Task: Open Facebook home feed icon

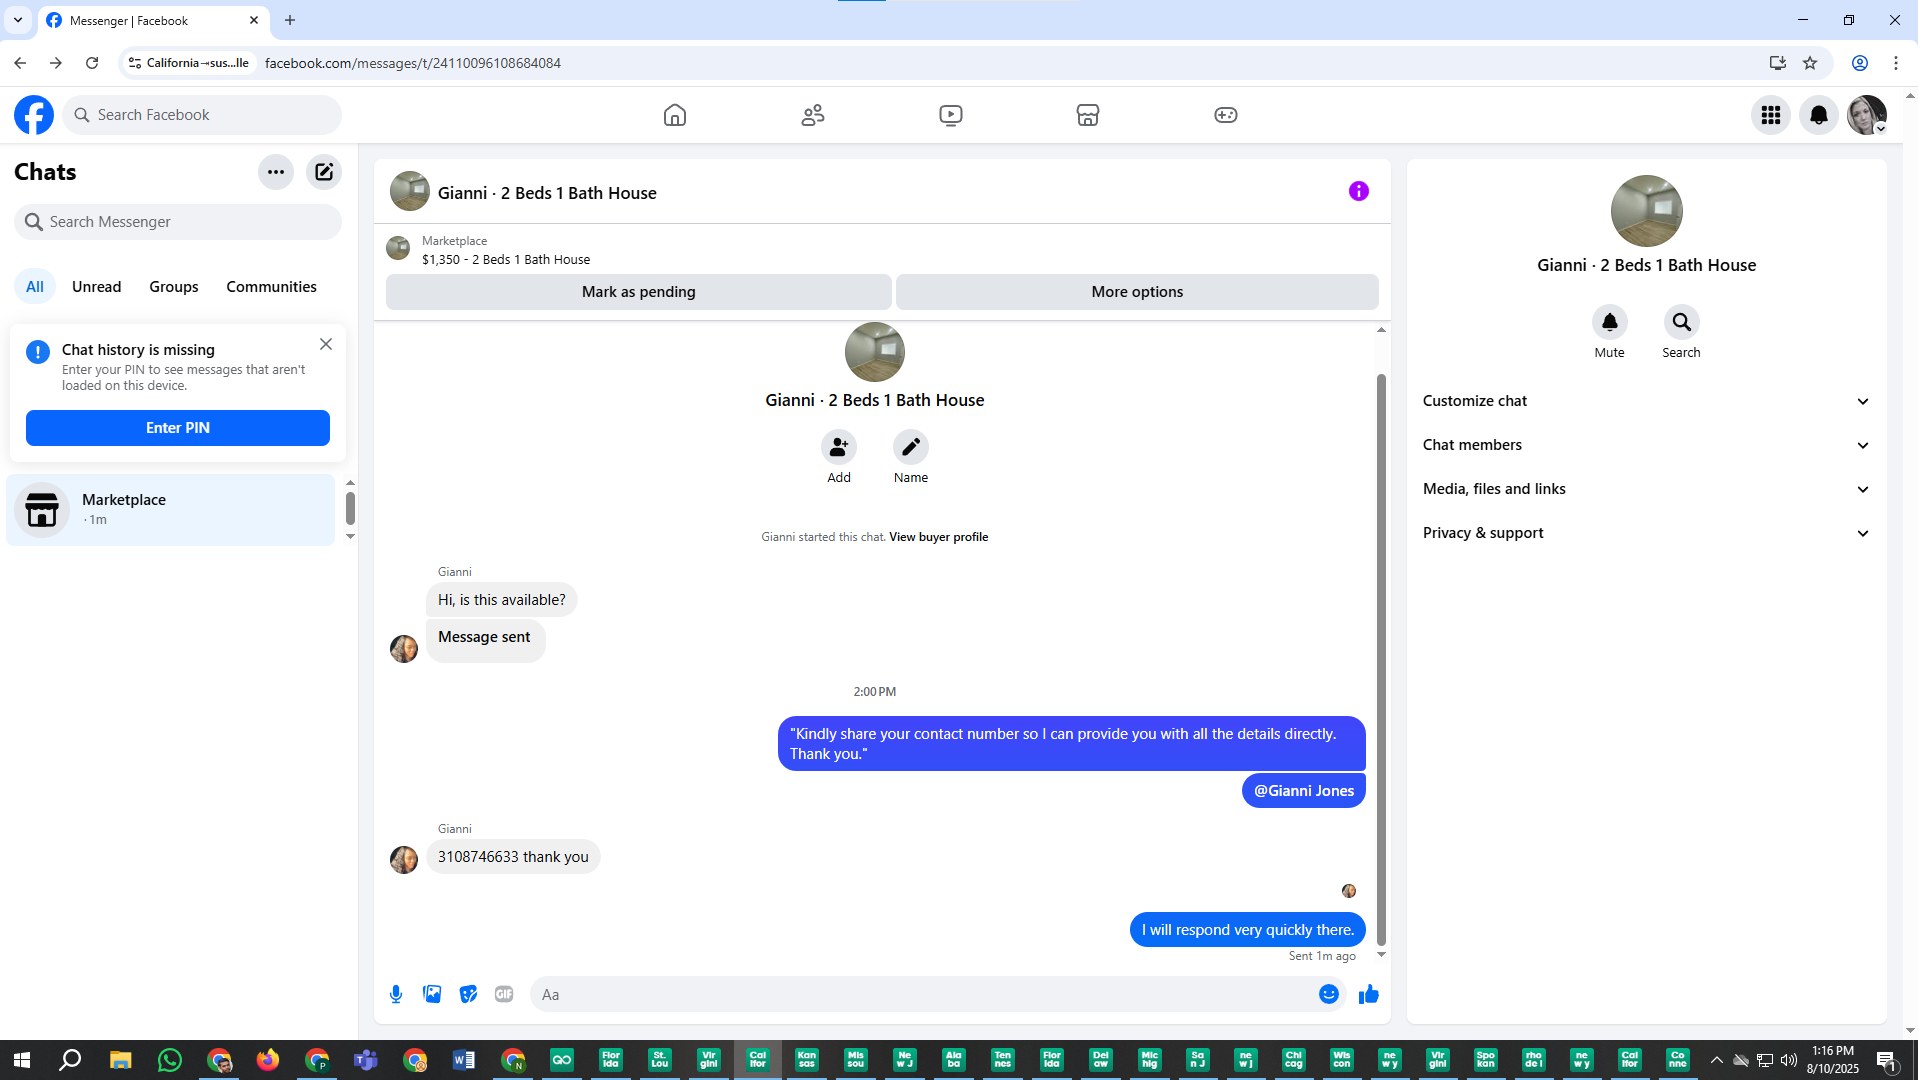Action: (675, 115)
